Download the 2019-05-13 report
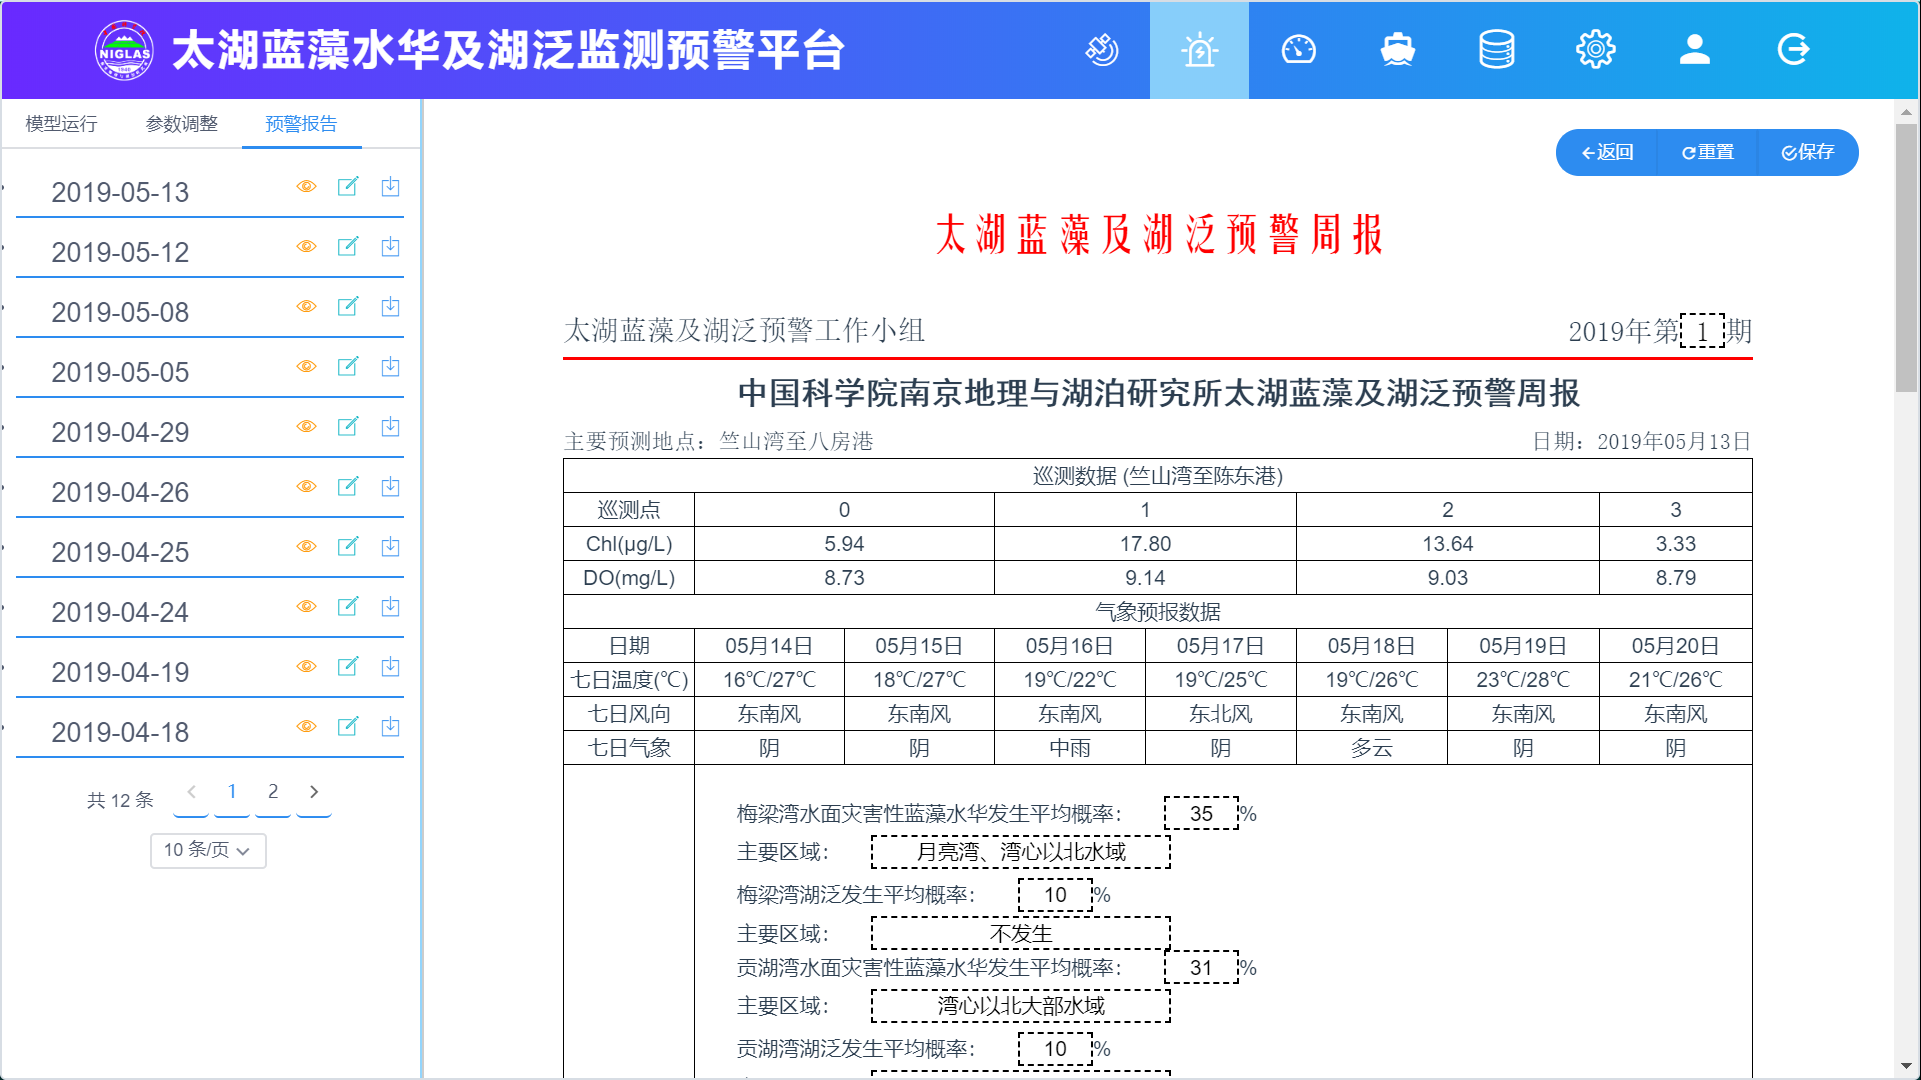 tap(390, 187)
